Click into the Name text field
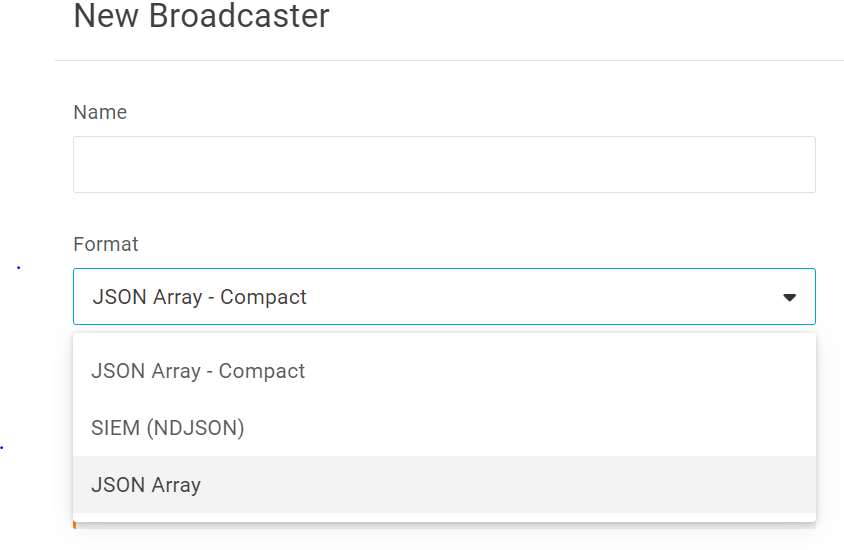Image resolution: width=844 pixels, height=550 pixels. [x=444, y=165]
